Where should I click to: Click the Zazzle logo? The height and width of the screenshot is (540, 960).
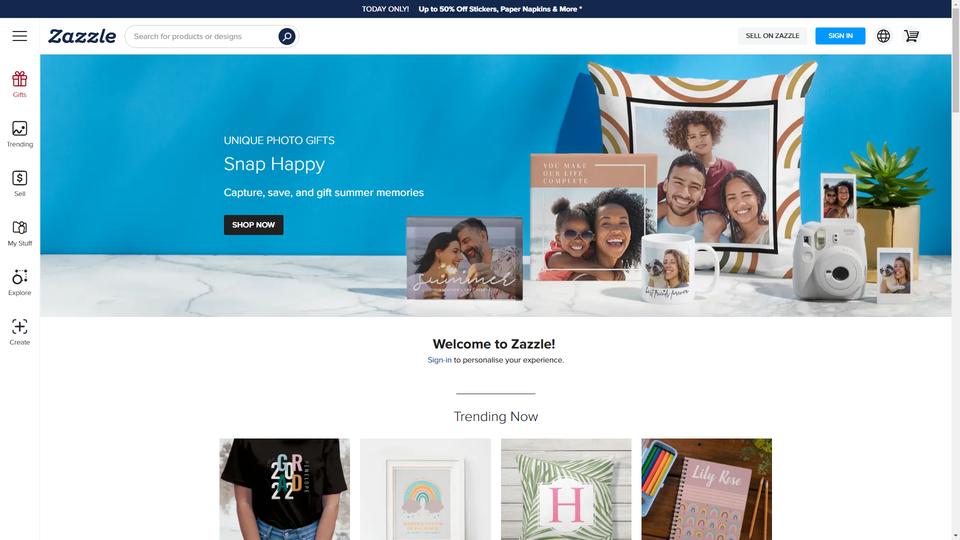[x=82, y=36]
